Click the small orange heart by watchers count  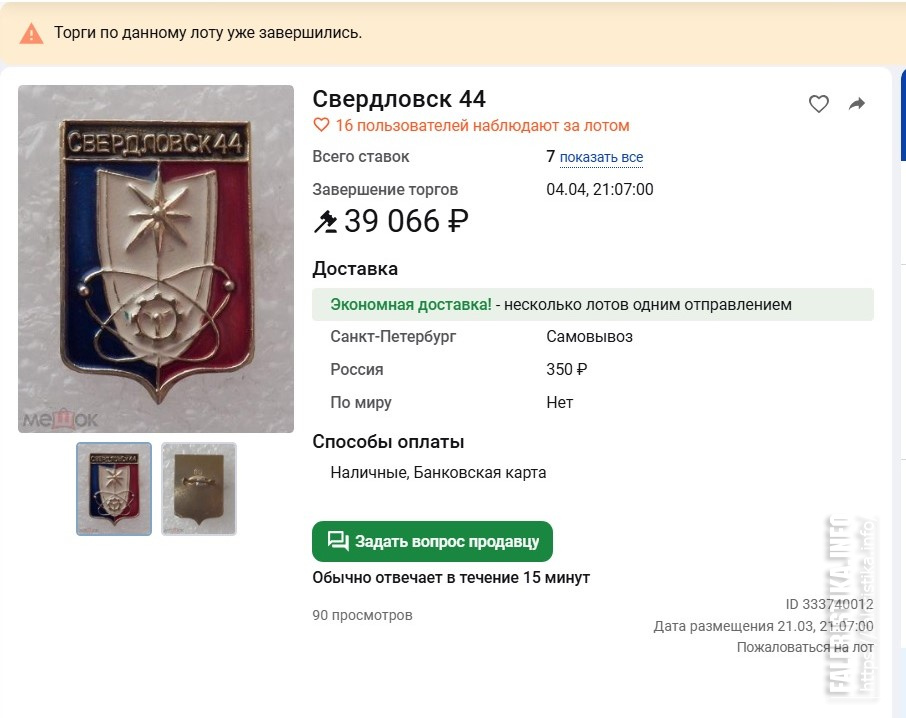[321, 126]
